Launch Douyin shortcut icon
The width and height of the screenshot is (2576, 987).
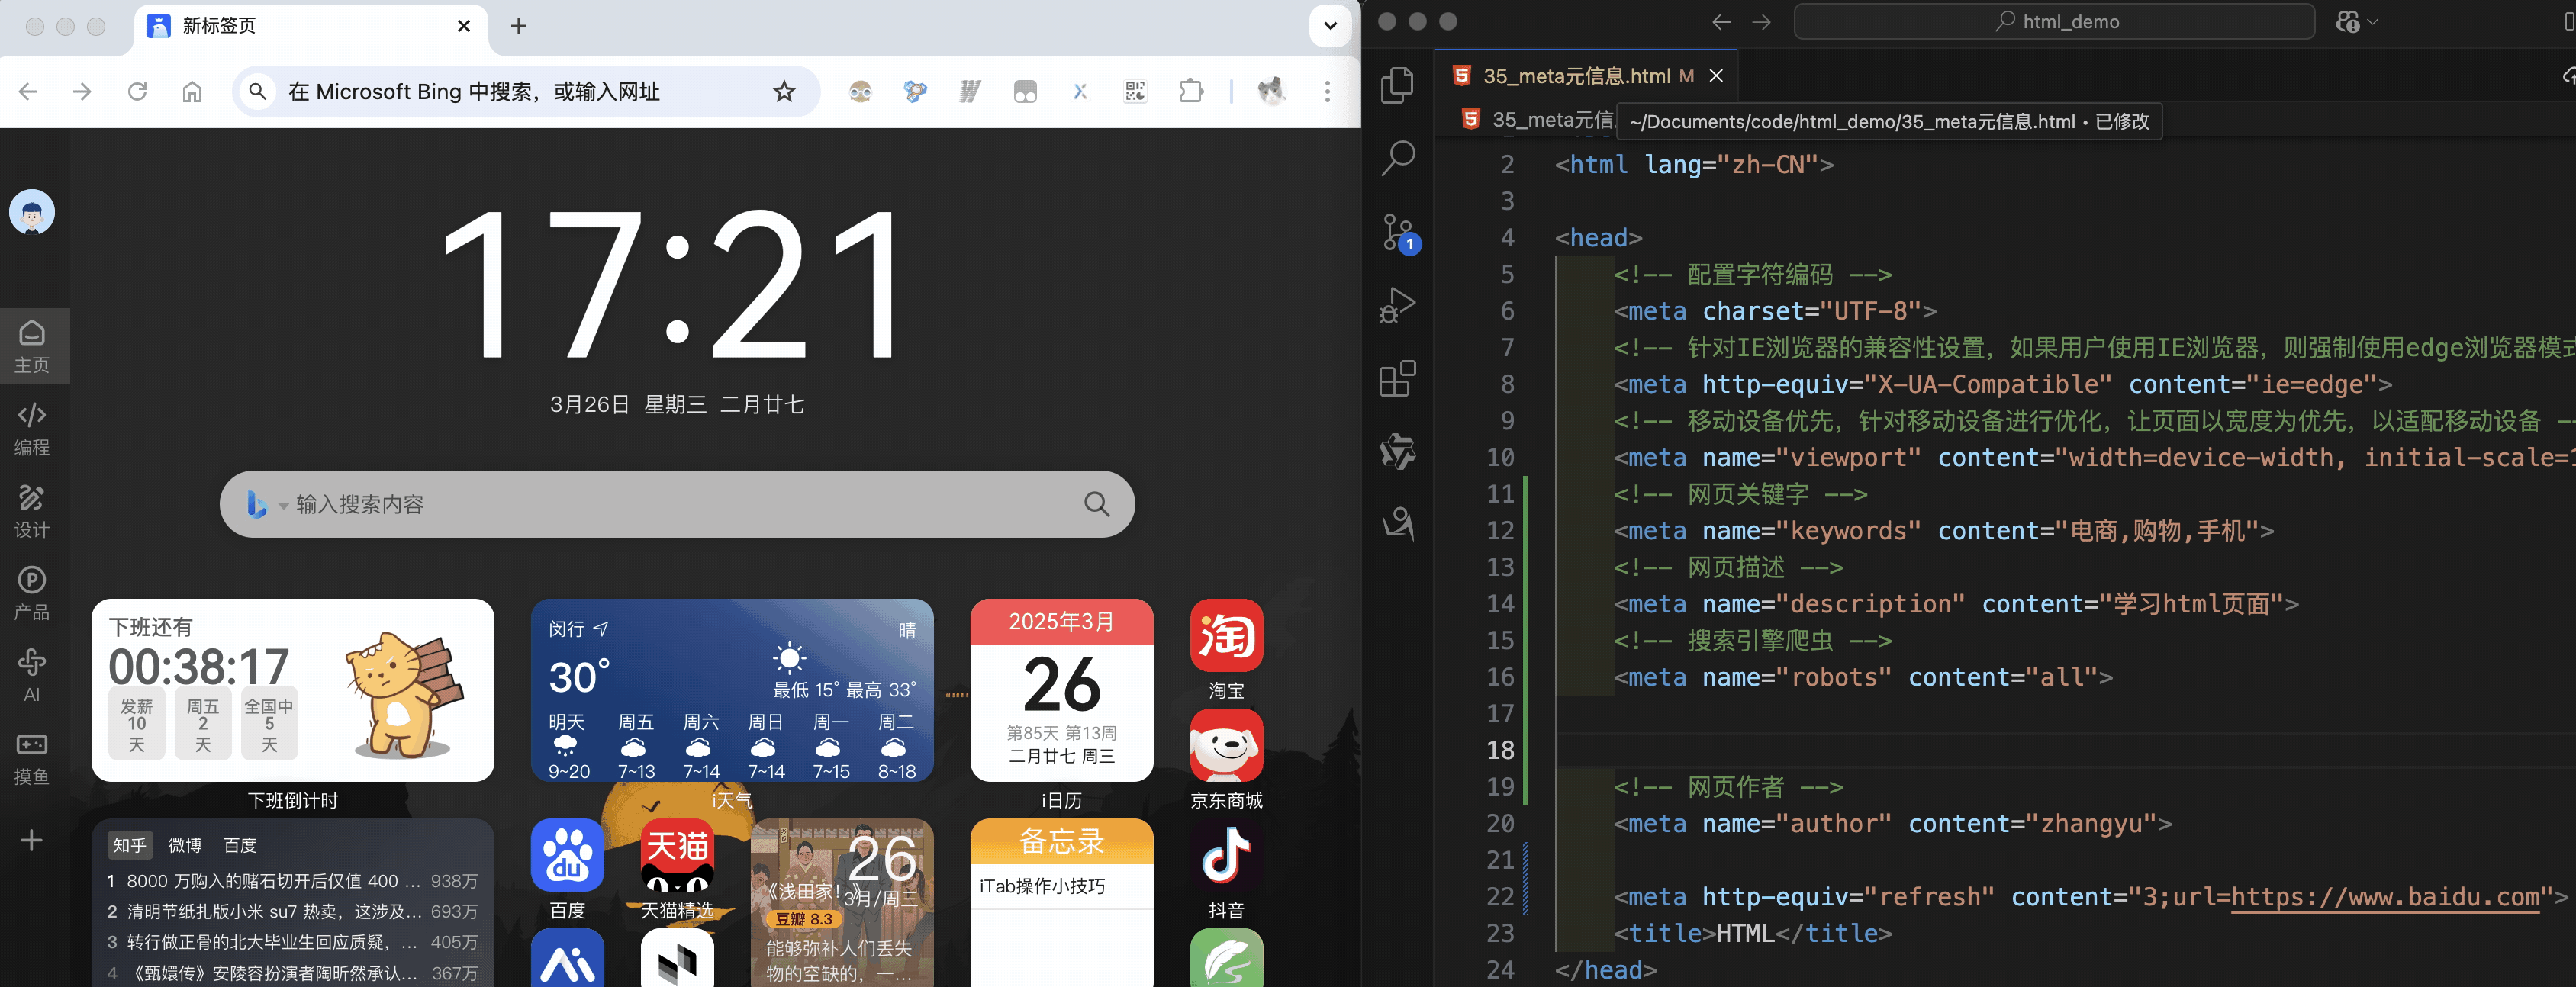[1226, 855]
